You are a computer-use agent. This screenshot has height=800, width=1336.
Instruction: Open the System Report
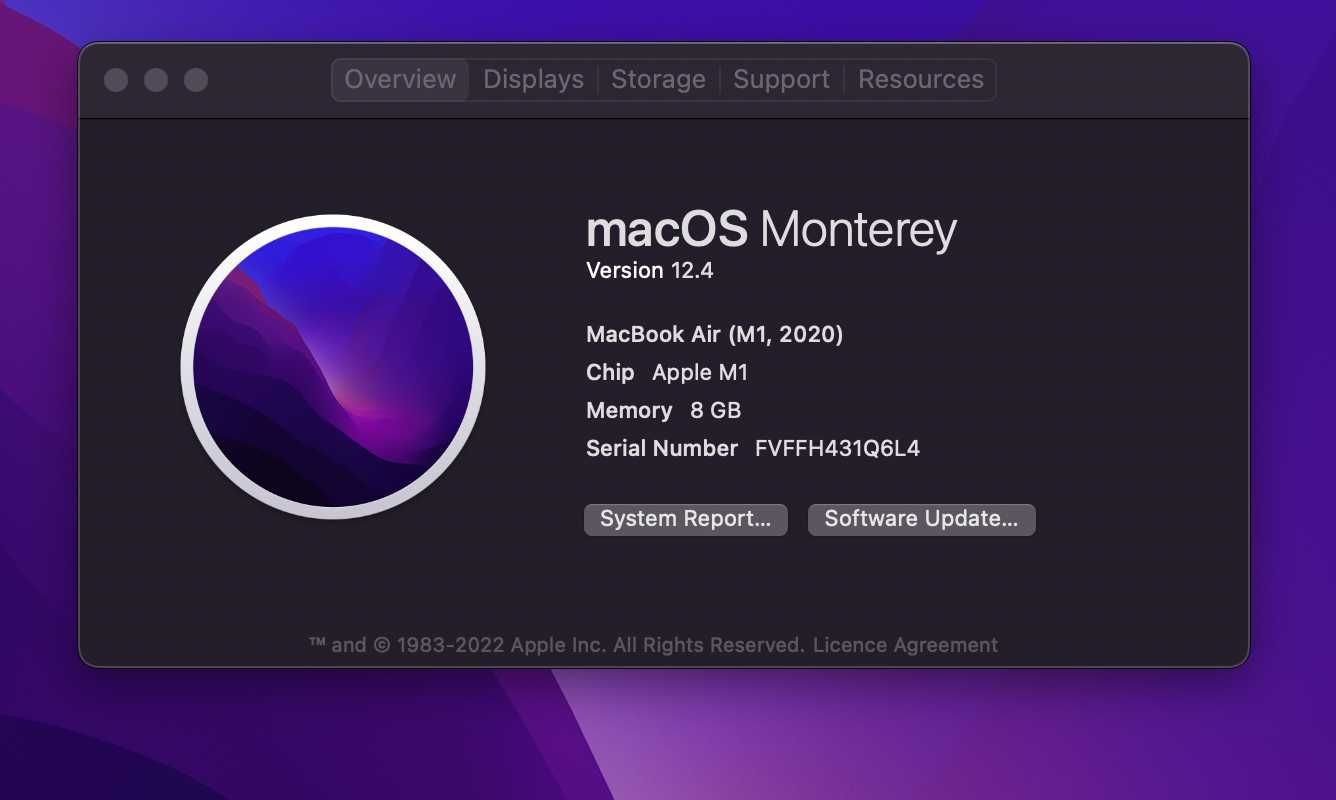(x=686, y=519)
